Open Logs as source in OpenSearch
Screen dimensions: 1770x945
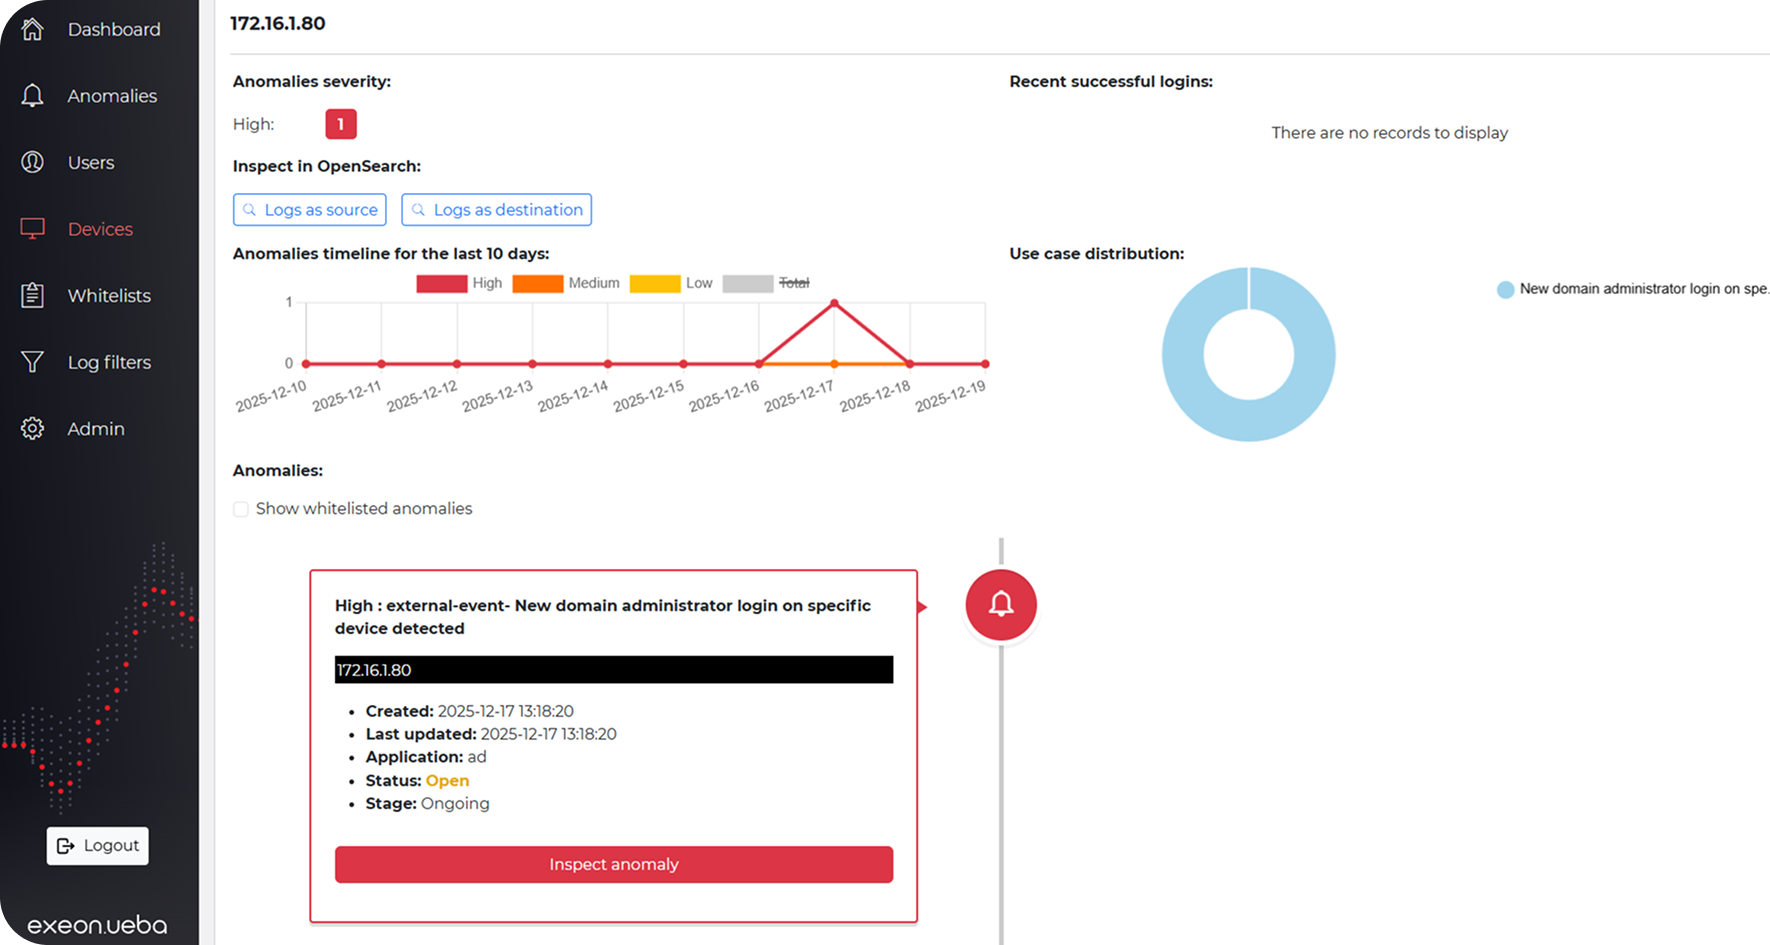[310, 210]
